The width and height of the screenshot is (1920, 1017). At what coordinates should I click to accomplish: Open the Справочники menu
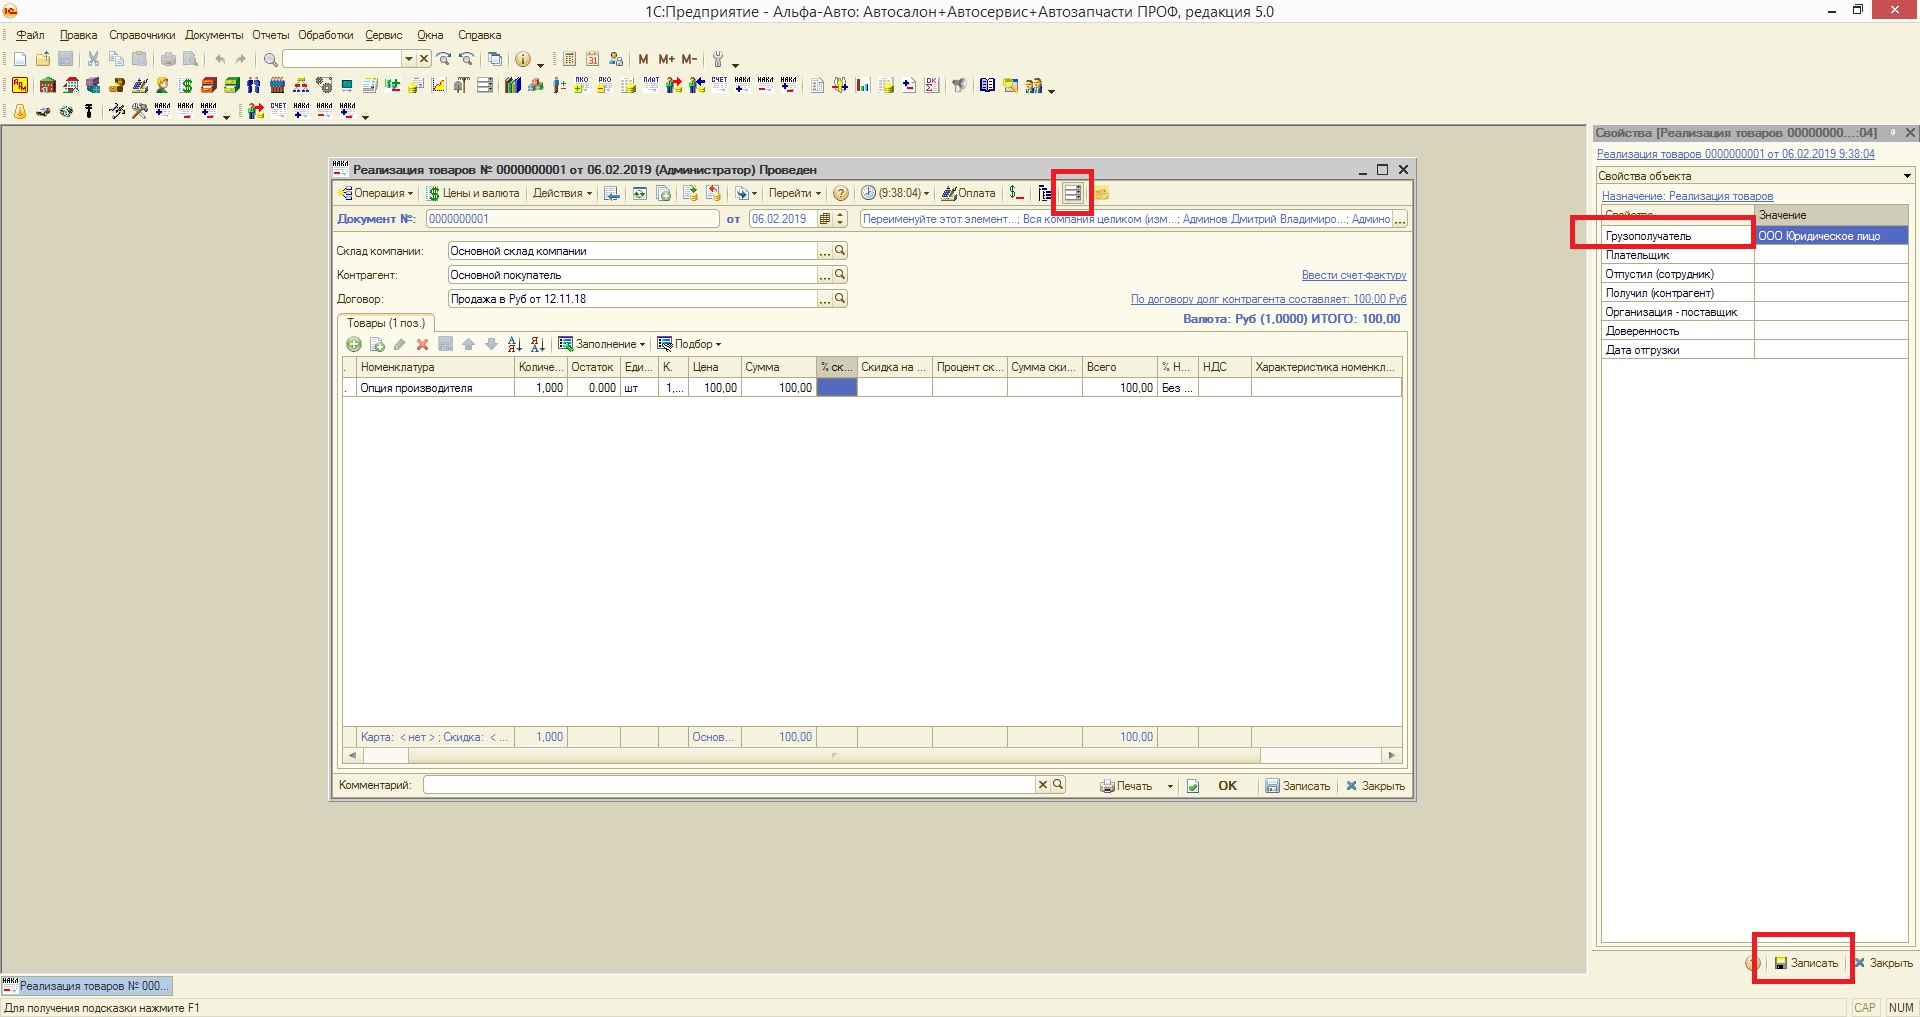click(142, 35)
